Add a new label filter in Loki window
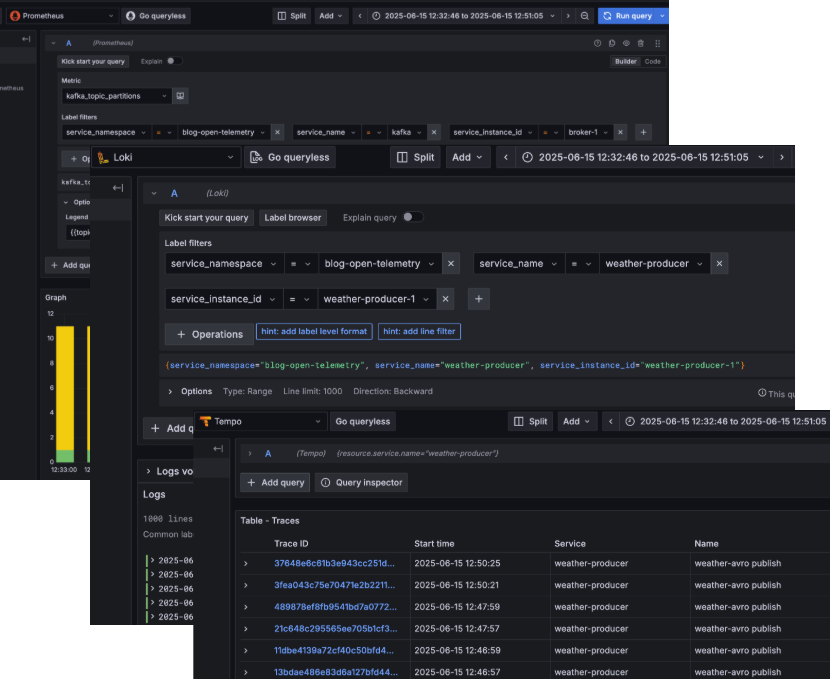Viewport: 830px width, 680px height. coord(479,299)
